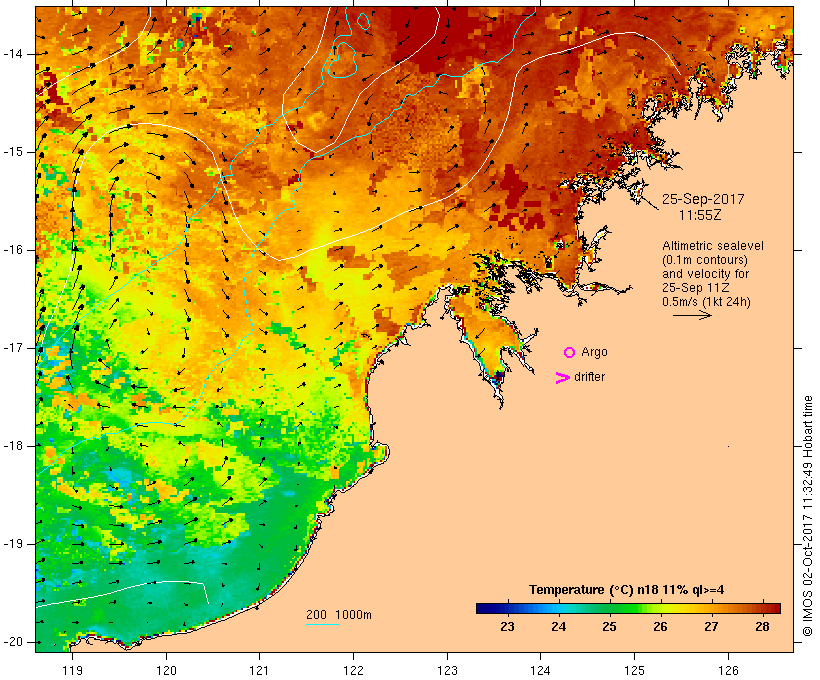The width and height of the screenshot is (820, 680).
Task: Click the color bar value '26'
Action: [x=660, y=626]
